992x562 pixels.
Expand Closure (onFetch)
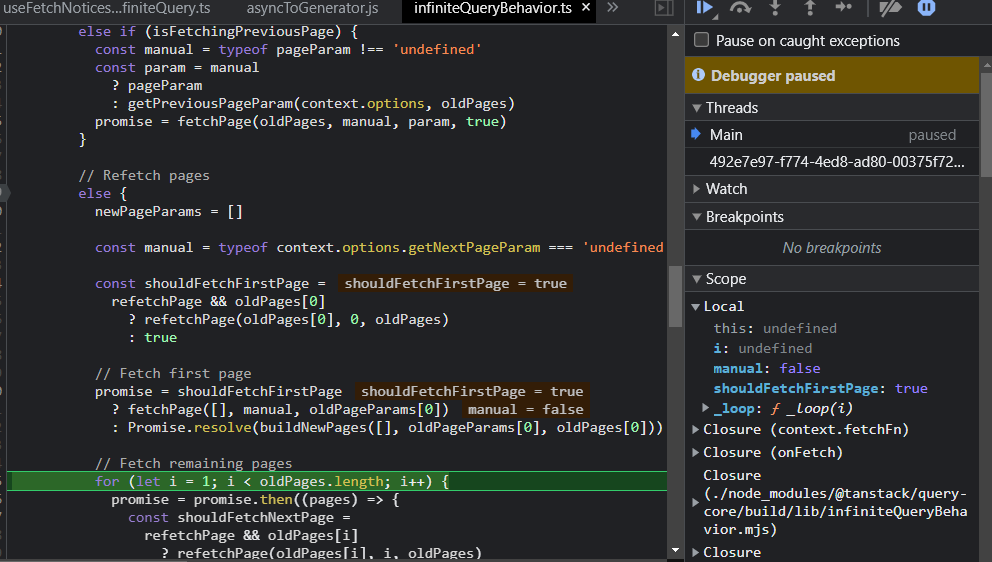(695, 452)
